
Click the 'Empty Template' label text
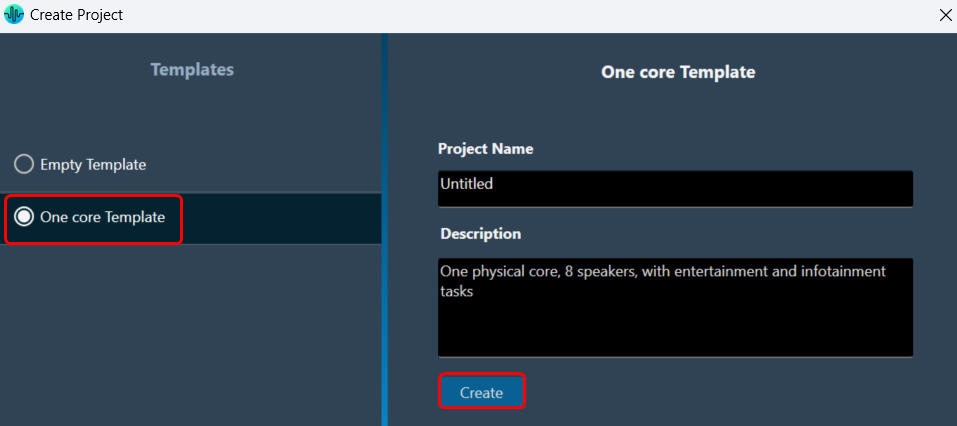click(x=93, y=164)
